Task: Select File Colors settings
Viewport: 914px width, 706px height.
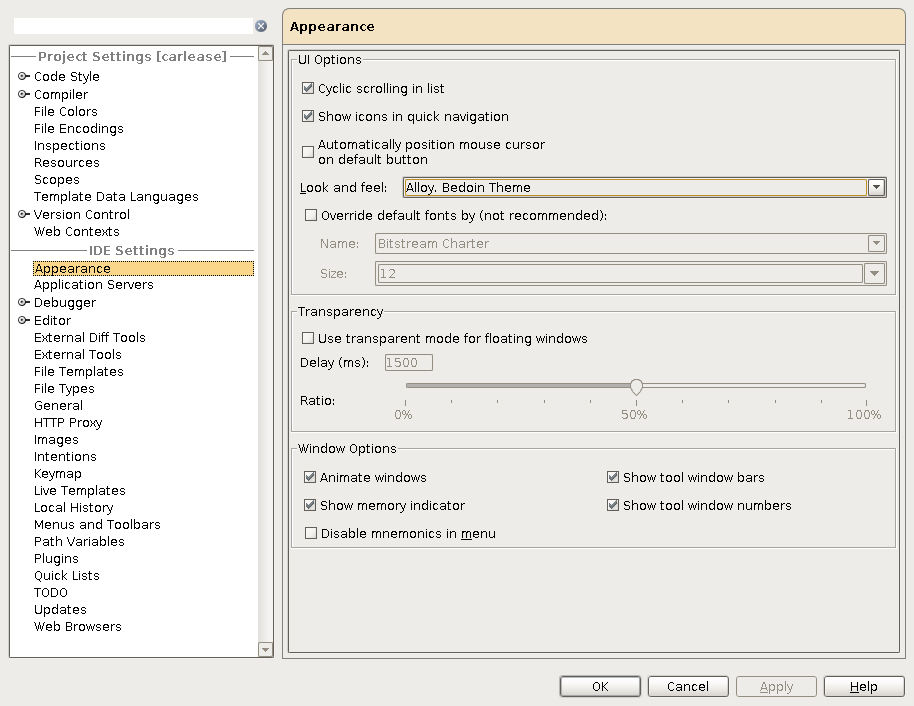Action: point(66,111)
